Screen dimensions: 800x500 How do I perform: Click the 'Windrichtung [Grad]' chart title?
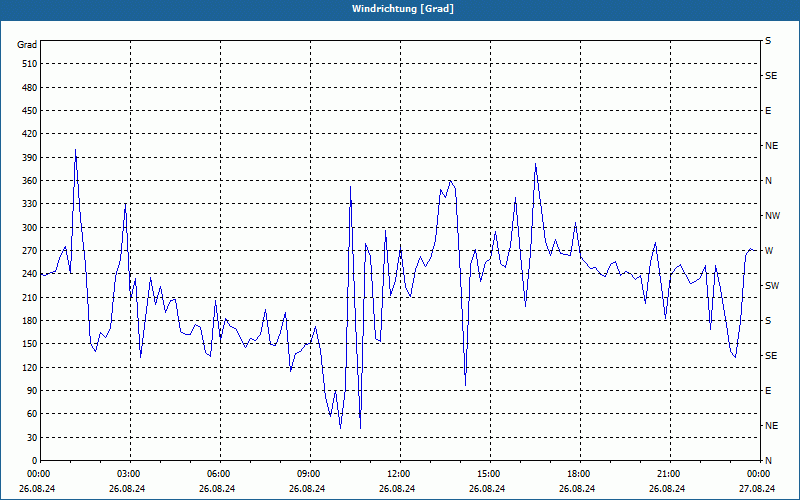(403, 9)
